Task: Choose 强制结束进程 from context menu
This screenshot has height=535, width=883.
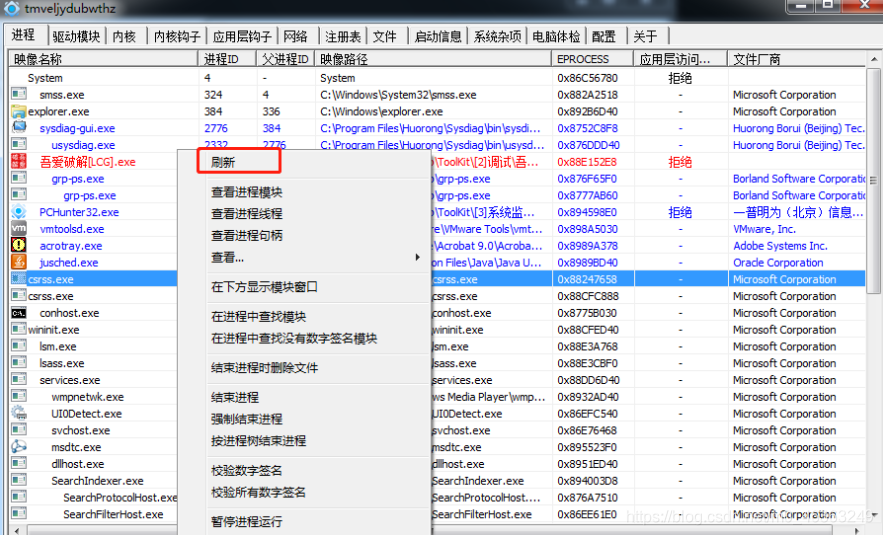Action: 247,419
